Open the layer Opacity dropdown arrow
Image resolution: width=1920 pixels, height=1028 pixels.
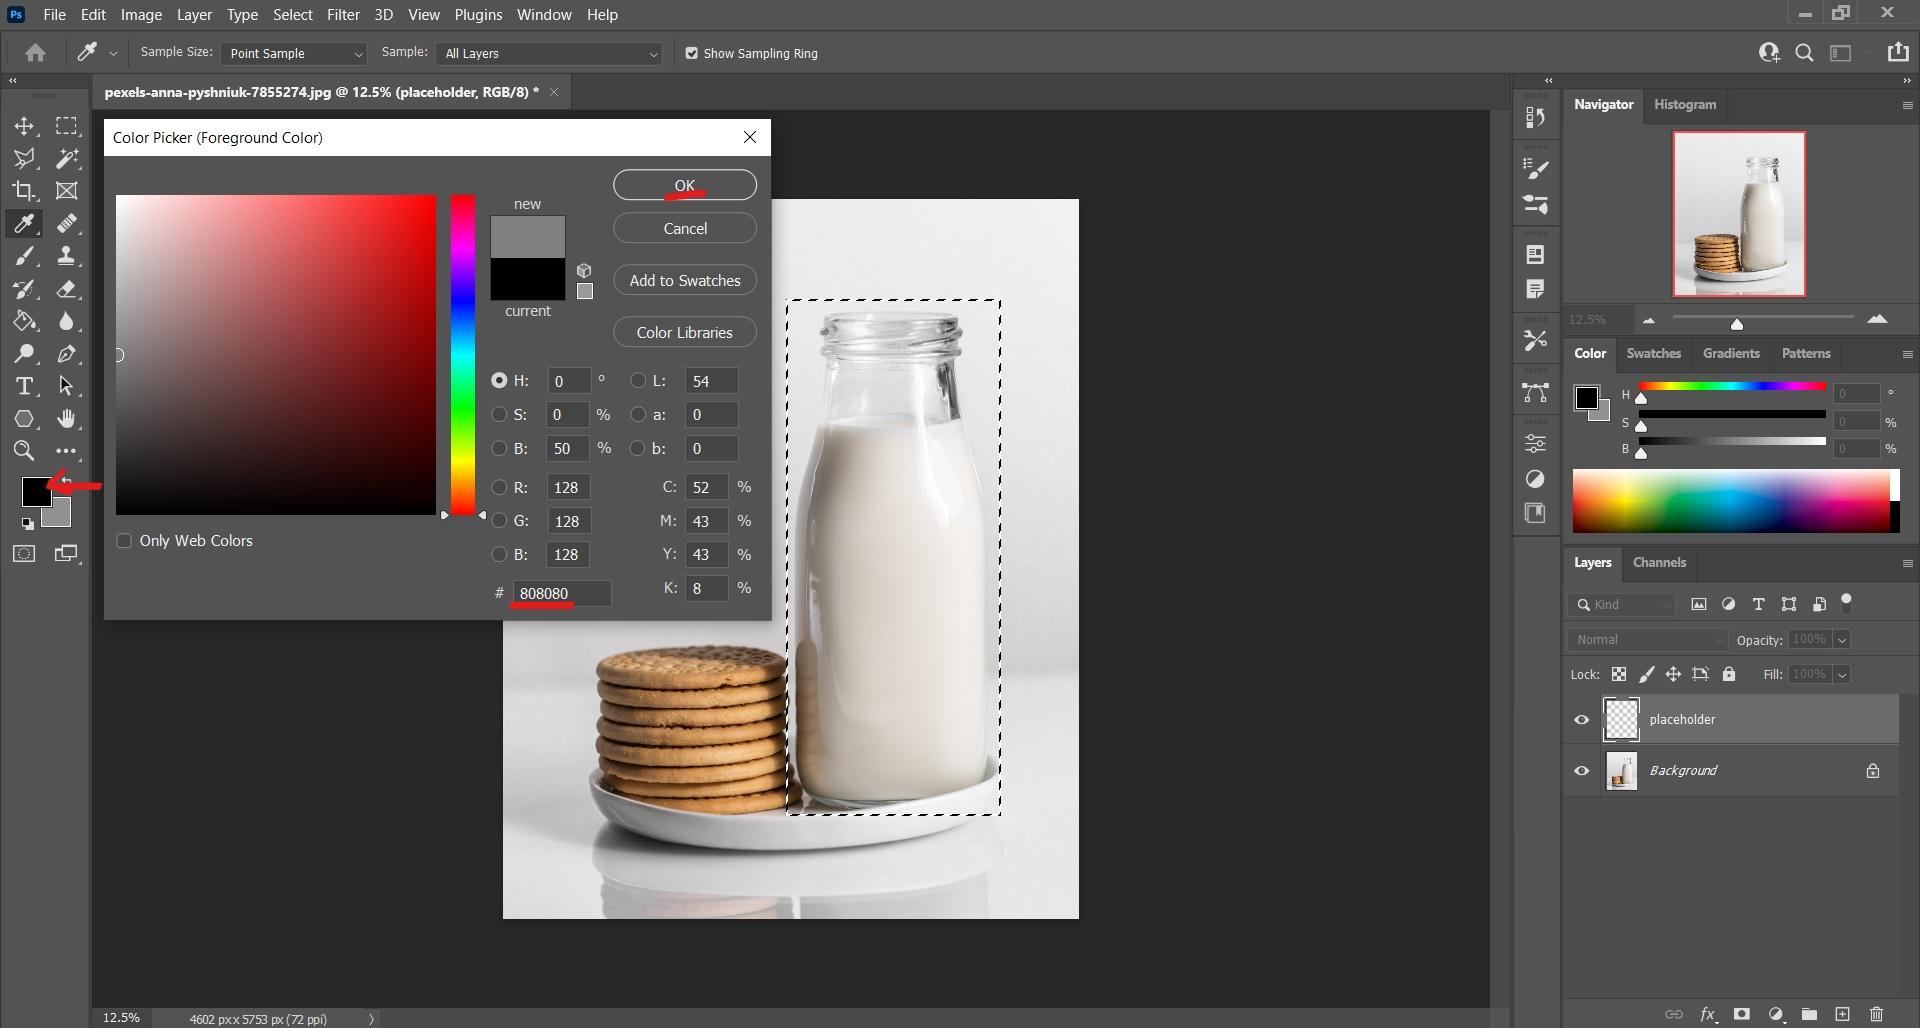[1842, 640]
